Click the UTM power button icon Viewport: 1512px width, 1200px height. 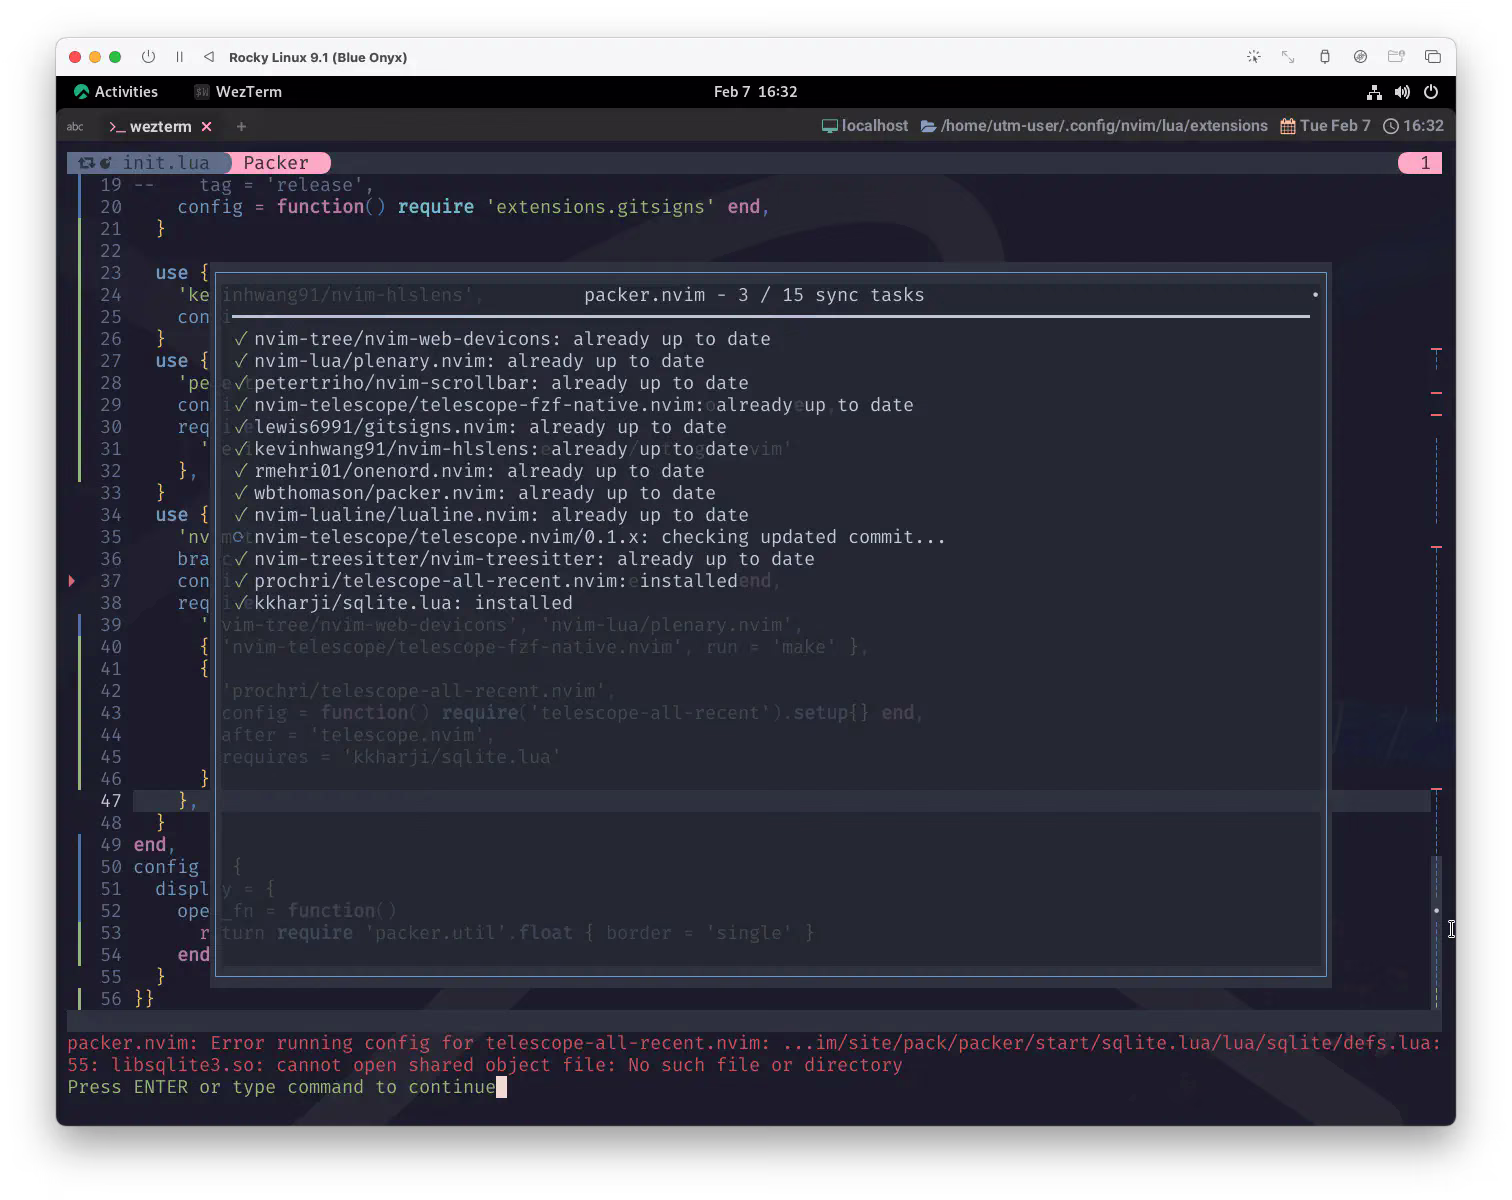(148, 57)
